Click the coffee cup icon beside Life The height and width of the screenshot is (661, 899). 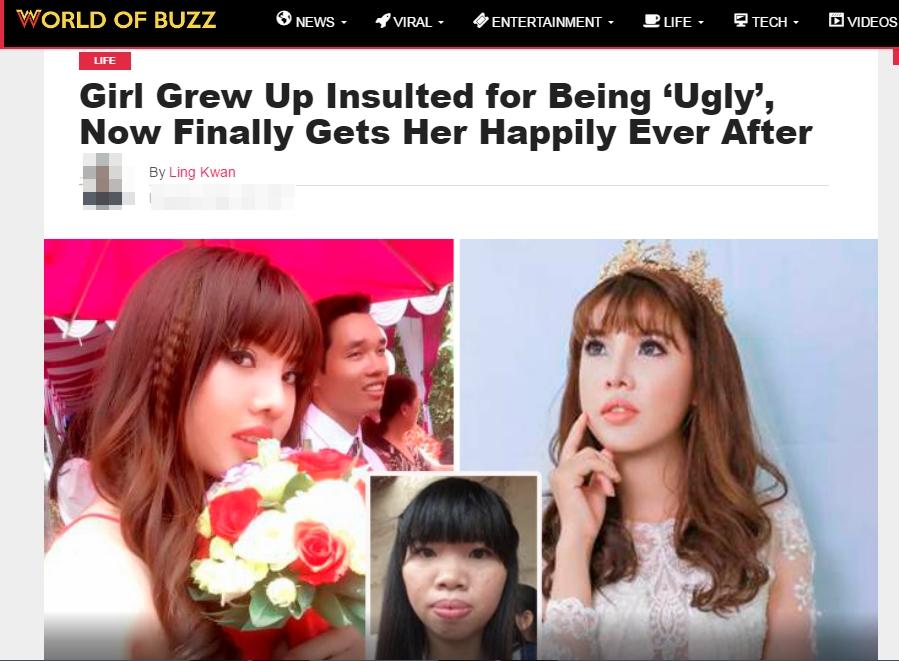click(x=651, y=21)
